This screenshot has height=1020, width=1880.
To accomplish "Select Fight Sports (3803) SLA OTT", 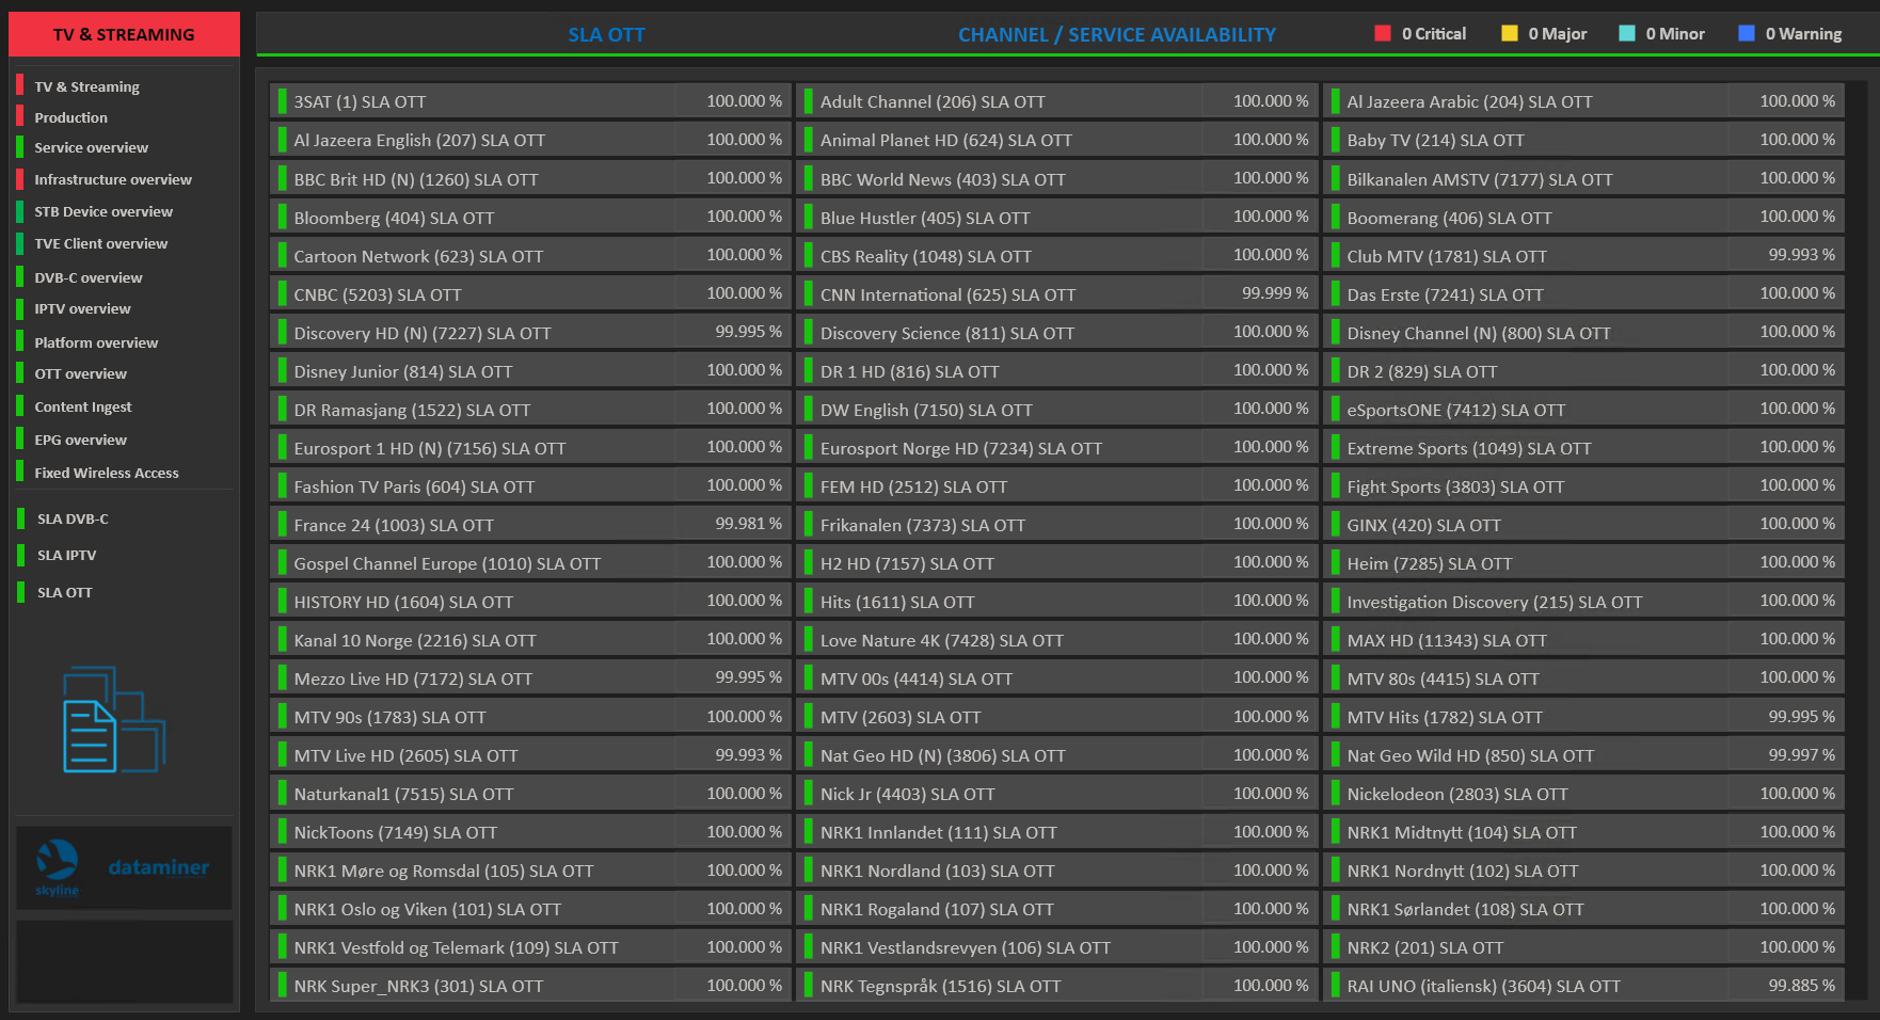I will coord(1584,487).
